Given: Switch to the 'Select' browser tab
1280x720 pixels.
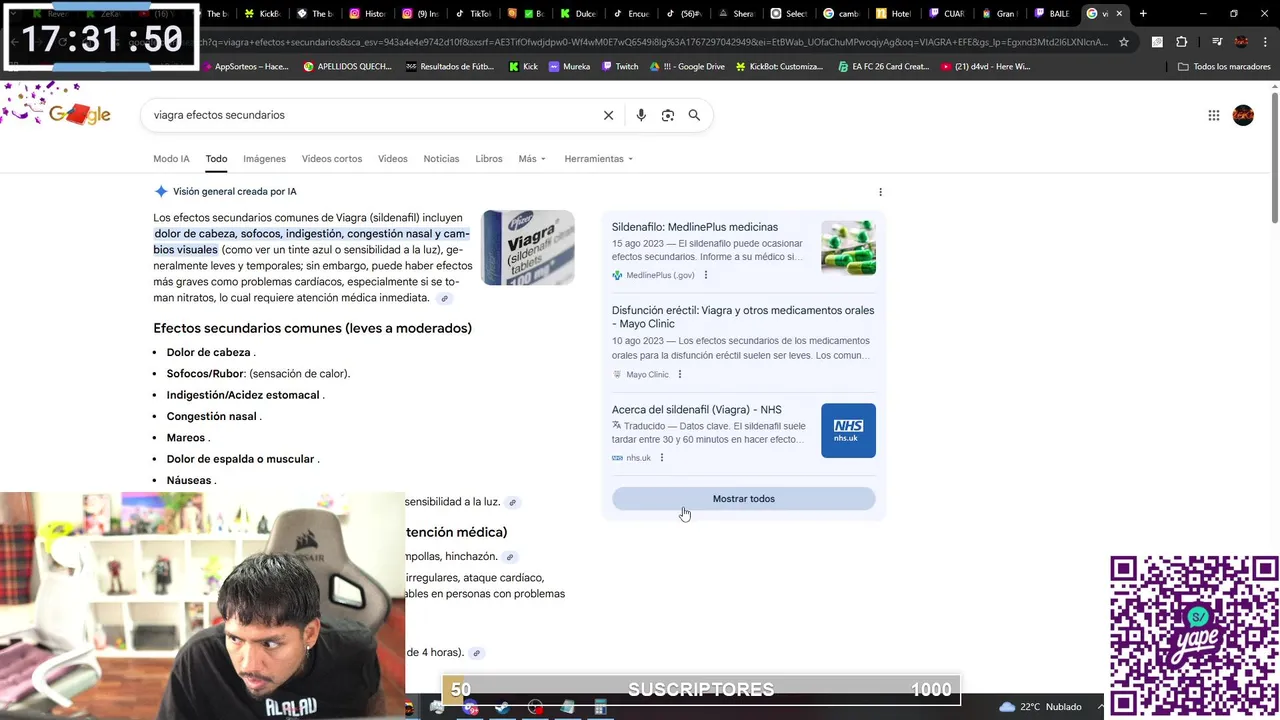Looking at the screenshot, I should pos(788,14).
